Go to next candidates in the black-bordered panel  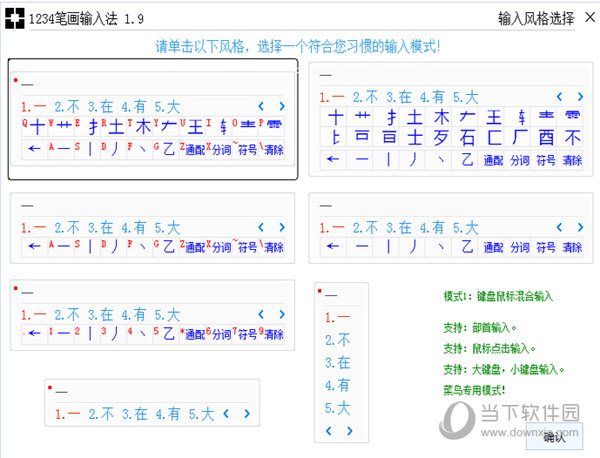(282, 106)
